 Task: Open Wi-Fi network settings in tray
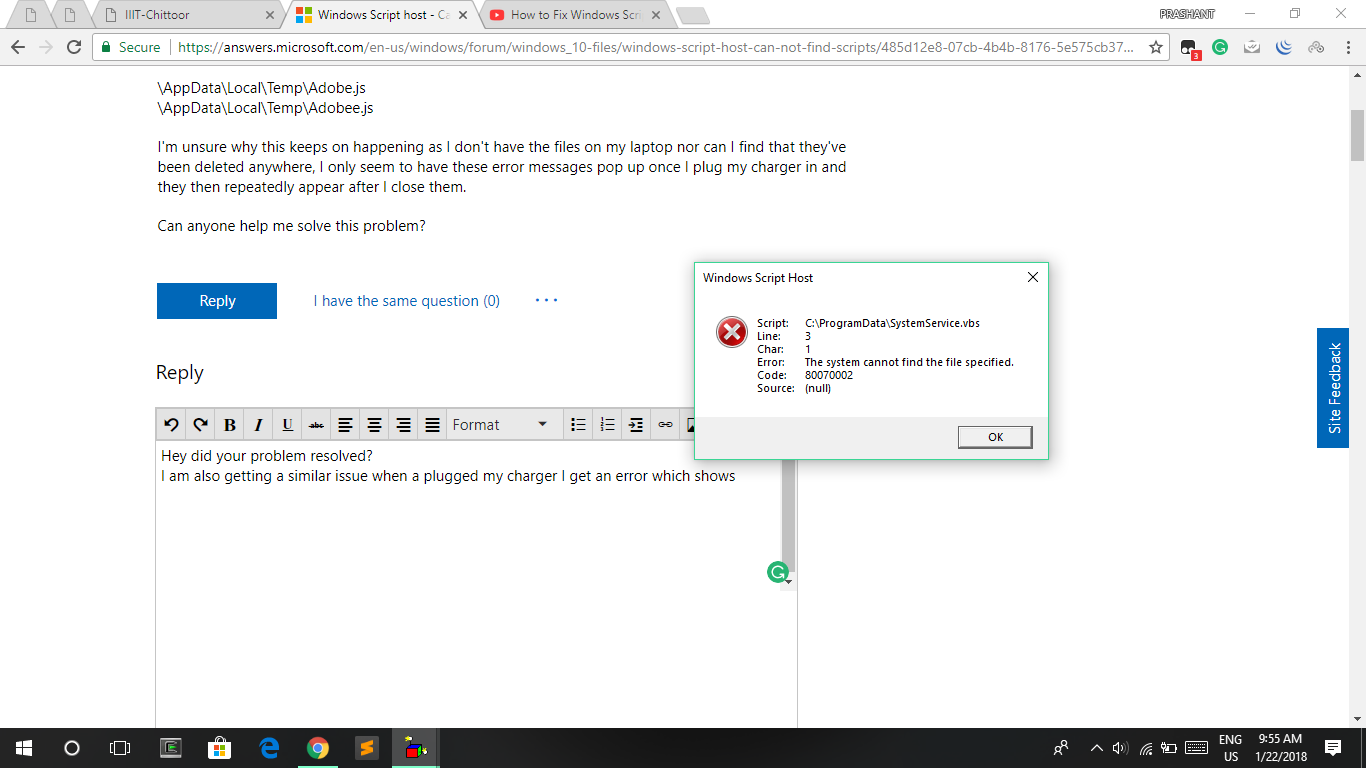[1145, 748]
